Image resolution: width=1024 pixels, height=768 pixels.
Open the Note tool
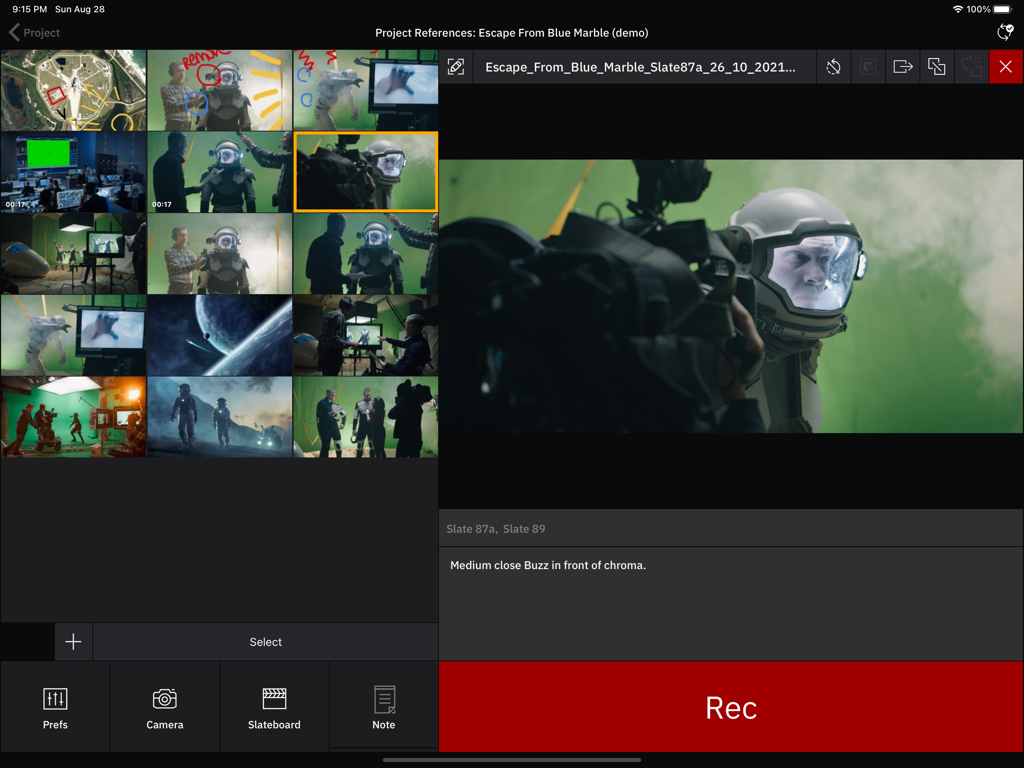pyautogui.click(x=383, y=706)
